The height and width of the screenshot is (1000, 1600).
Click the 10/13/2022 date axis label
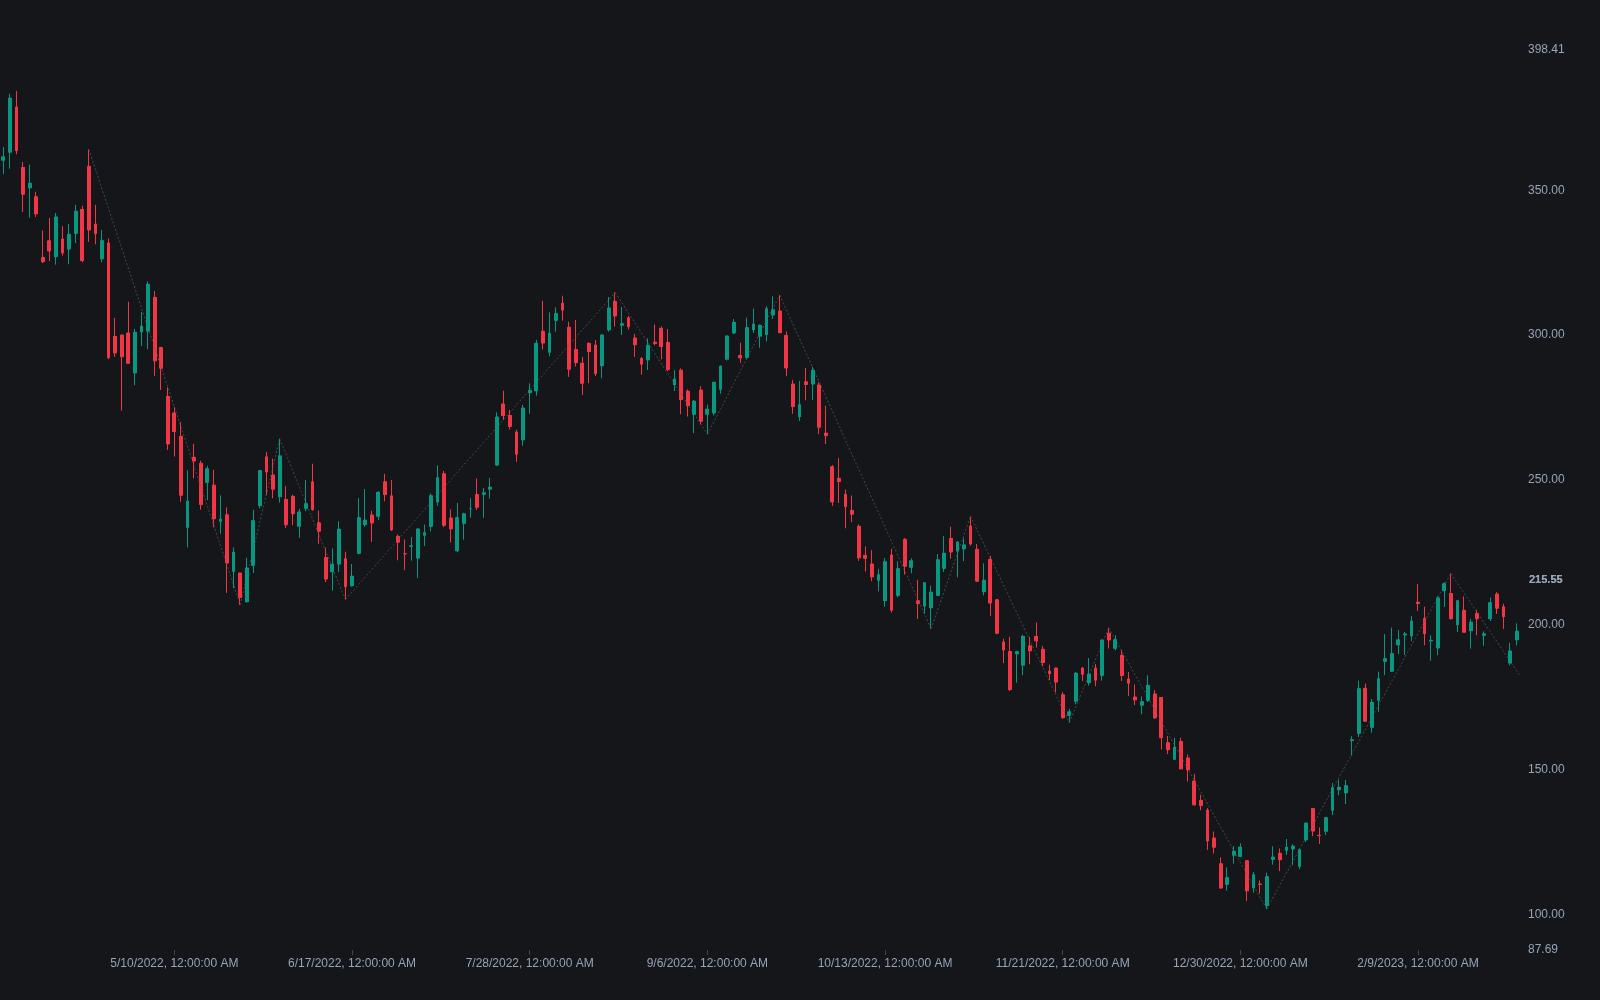point(885,963)
